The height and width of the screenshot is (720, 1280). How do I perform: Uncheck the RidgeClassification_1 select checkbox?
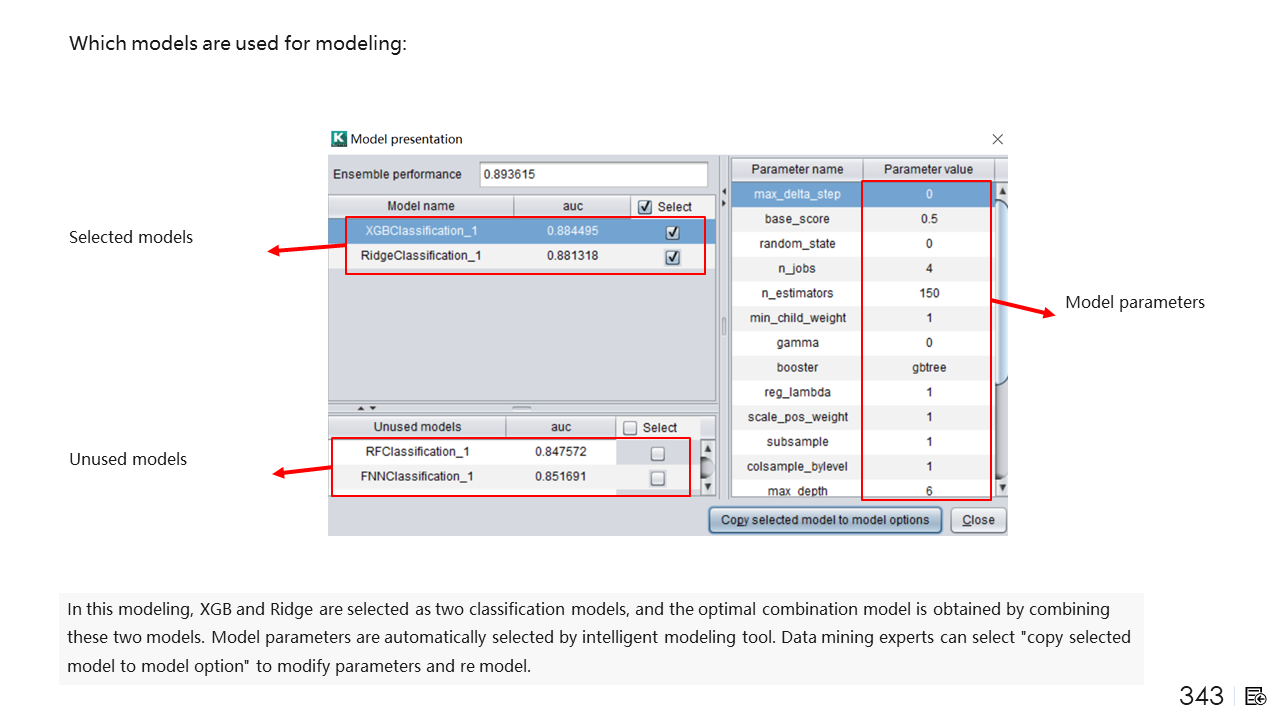pos(673,257)
